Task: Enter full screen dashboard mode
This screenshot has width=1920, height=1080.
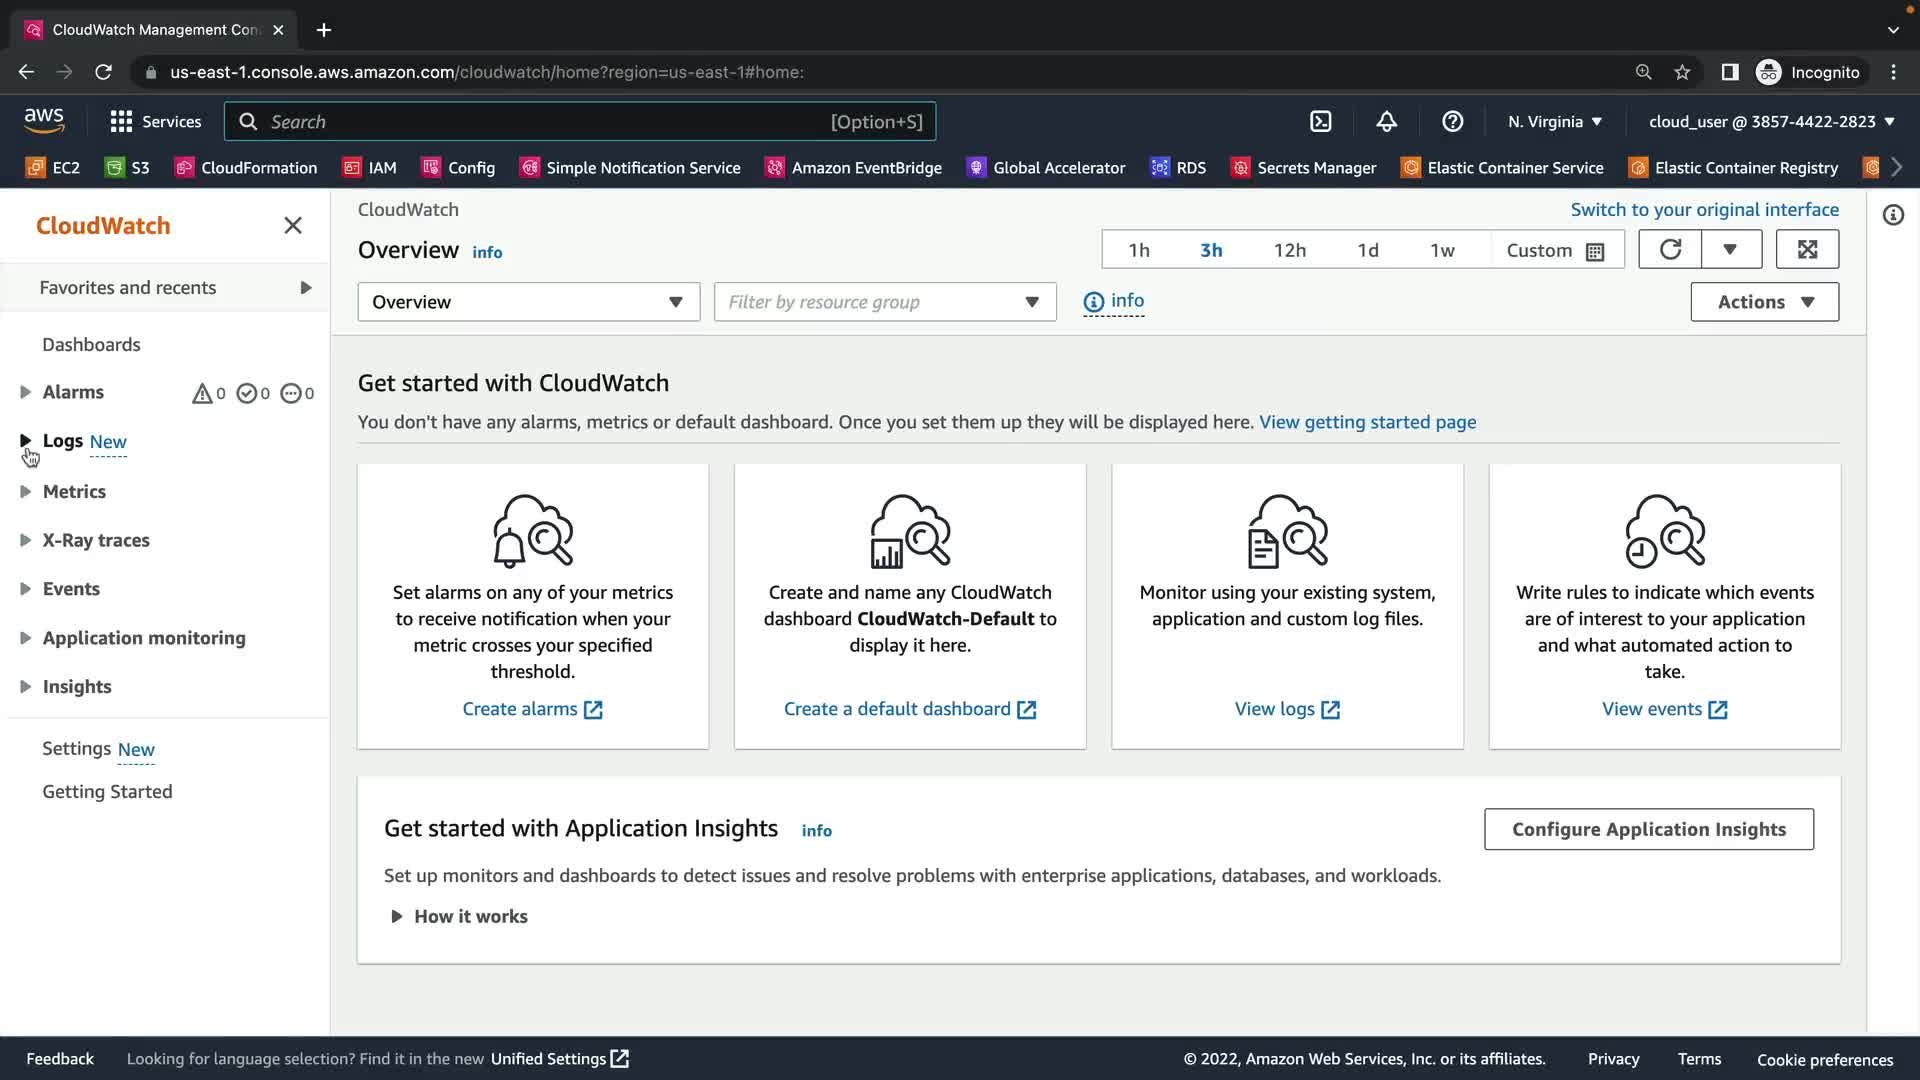Action: click(1807, 250)
